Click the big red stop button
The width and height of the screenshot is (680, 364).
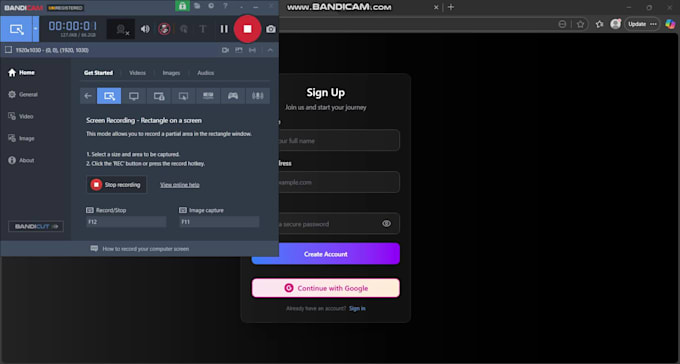pyautogui.click(x=247, y=29)
